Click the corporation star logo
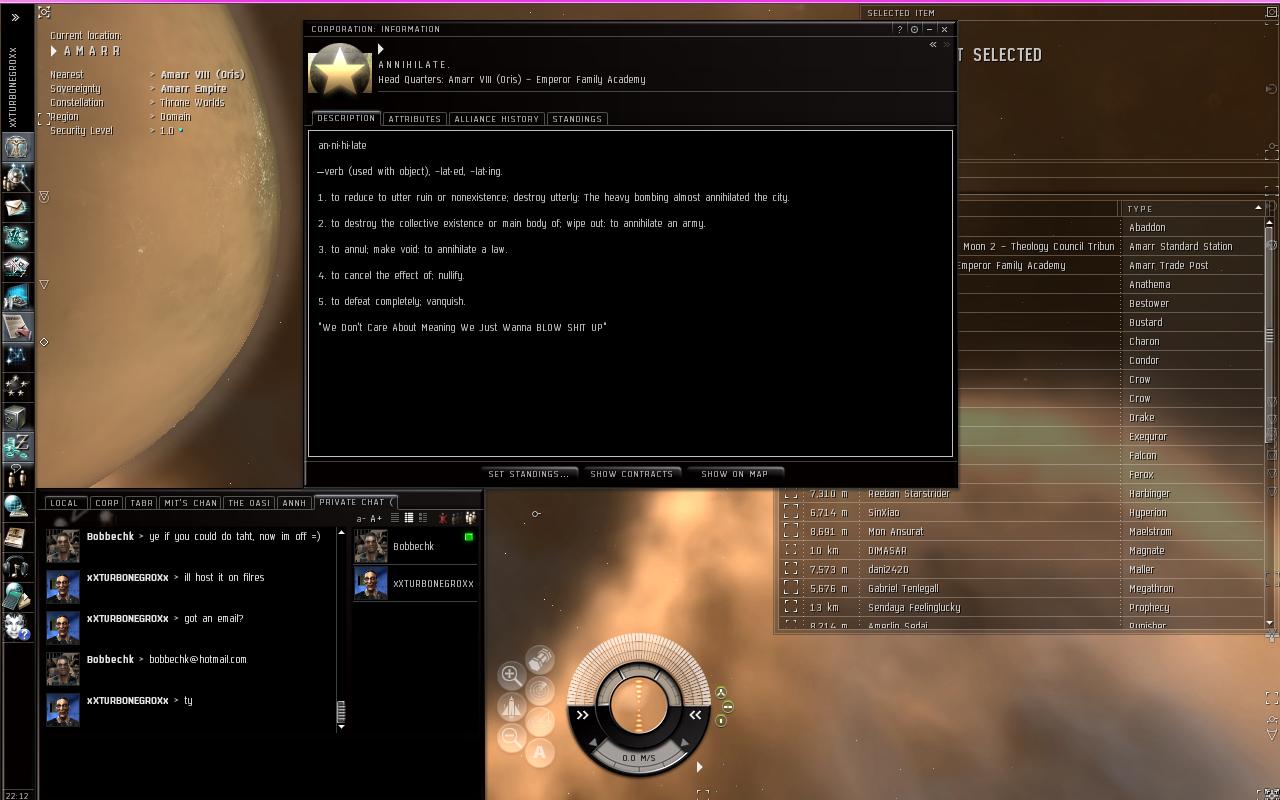 (x=340, y=69)
